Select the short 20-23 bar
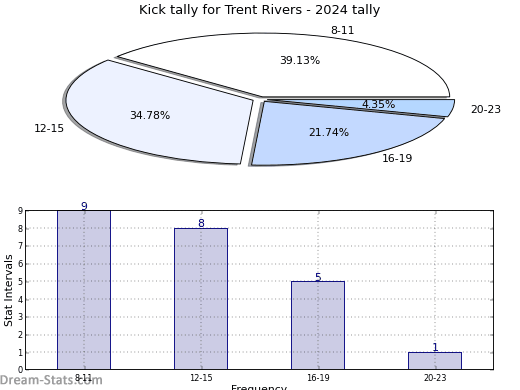The width and height of the screenshot is (520, 390). [x=435, y=361]
